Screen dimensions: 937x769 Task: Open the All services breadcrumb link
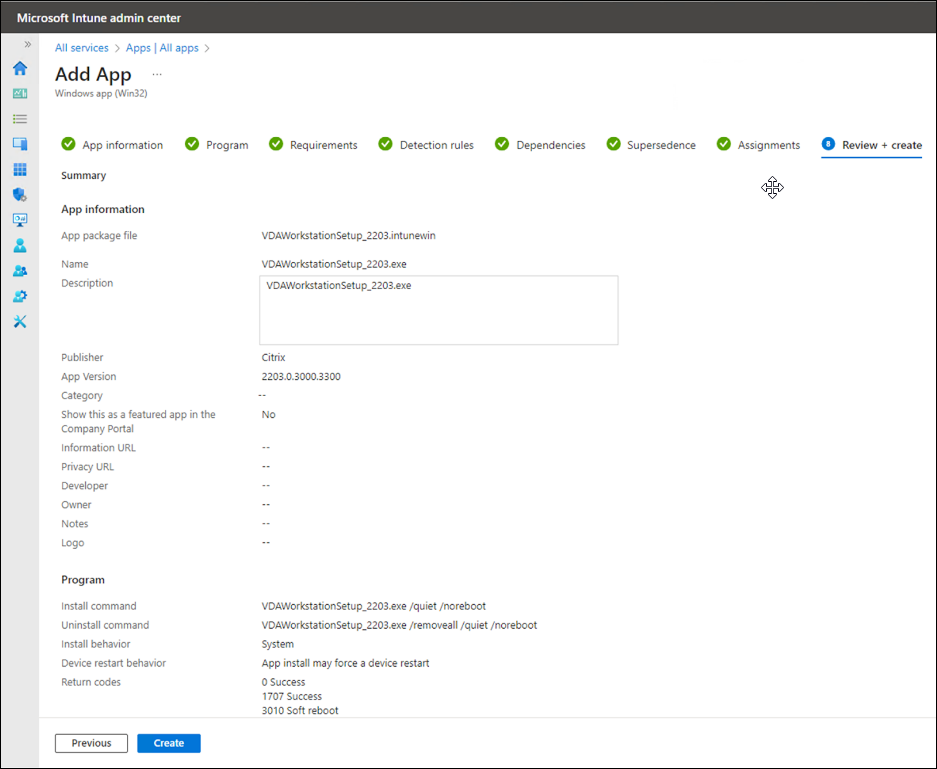(81, 47)
